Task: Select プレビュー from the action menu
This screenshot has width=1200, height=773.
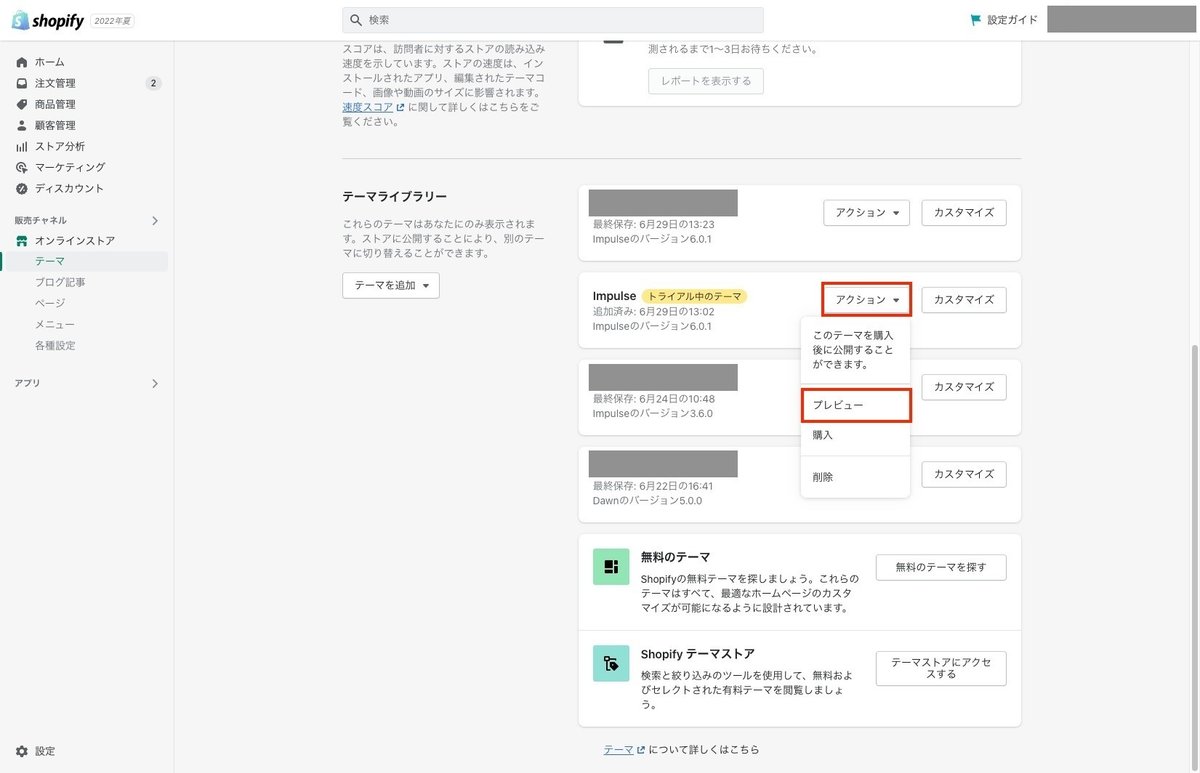Action: (x=856, y=405)
